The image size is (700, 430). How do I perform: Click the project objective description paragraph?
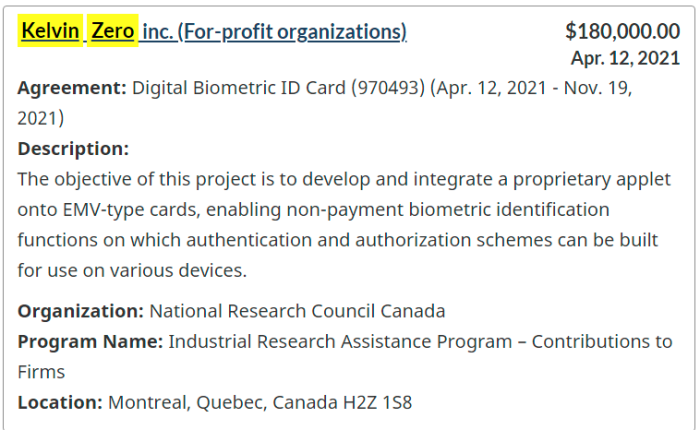point(344,225)
